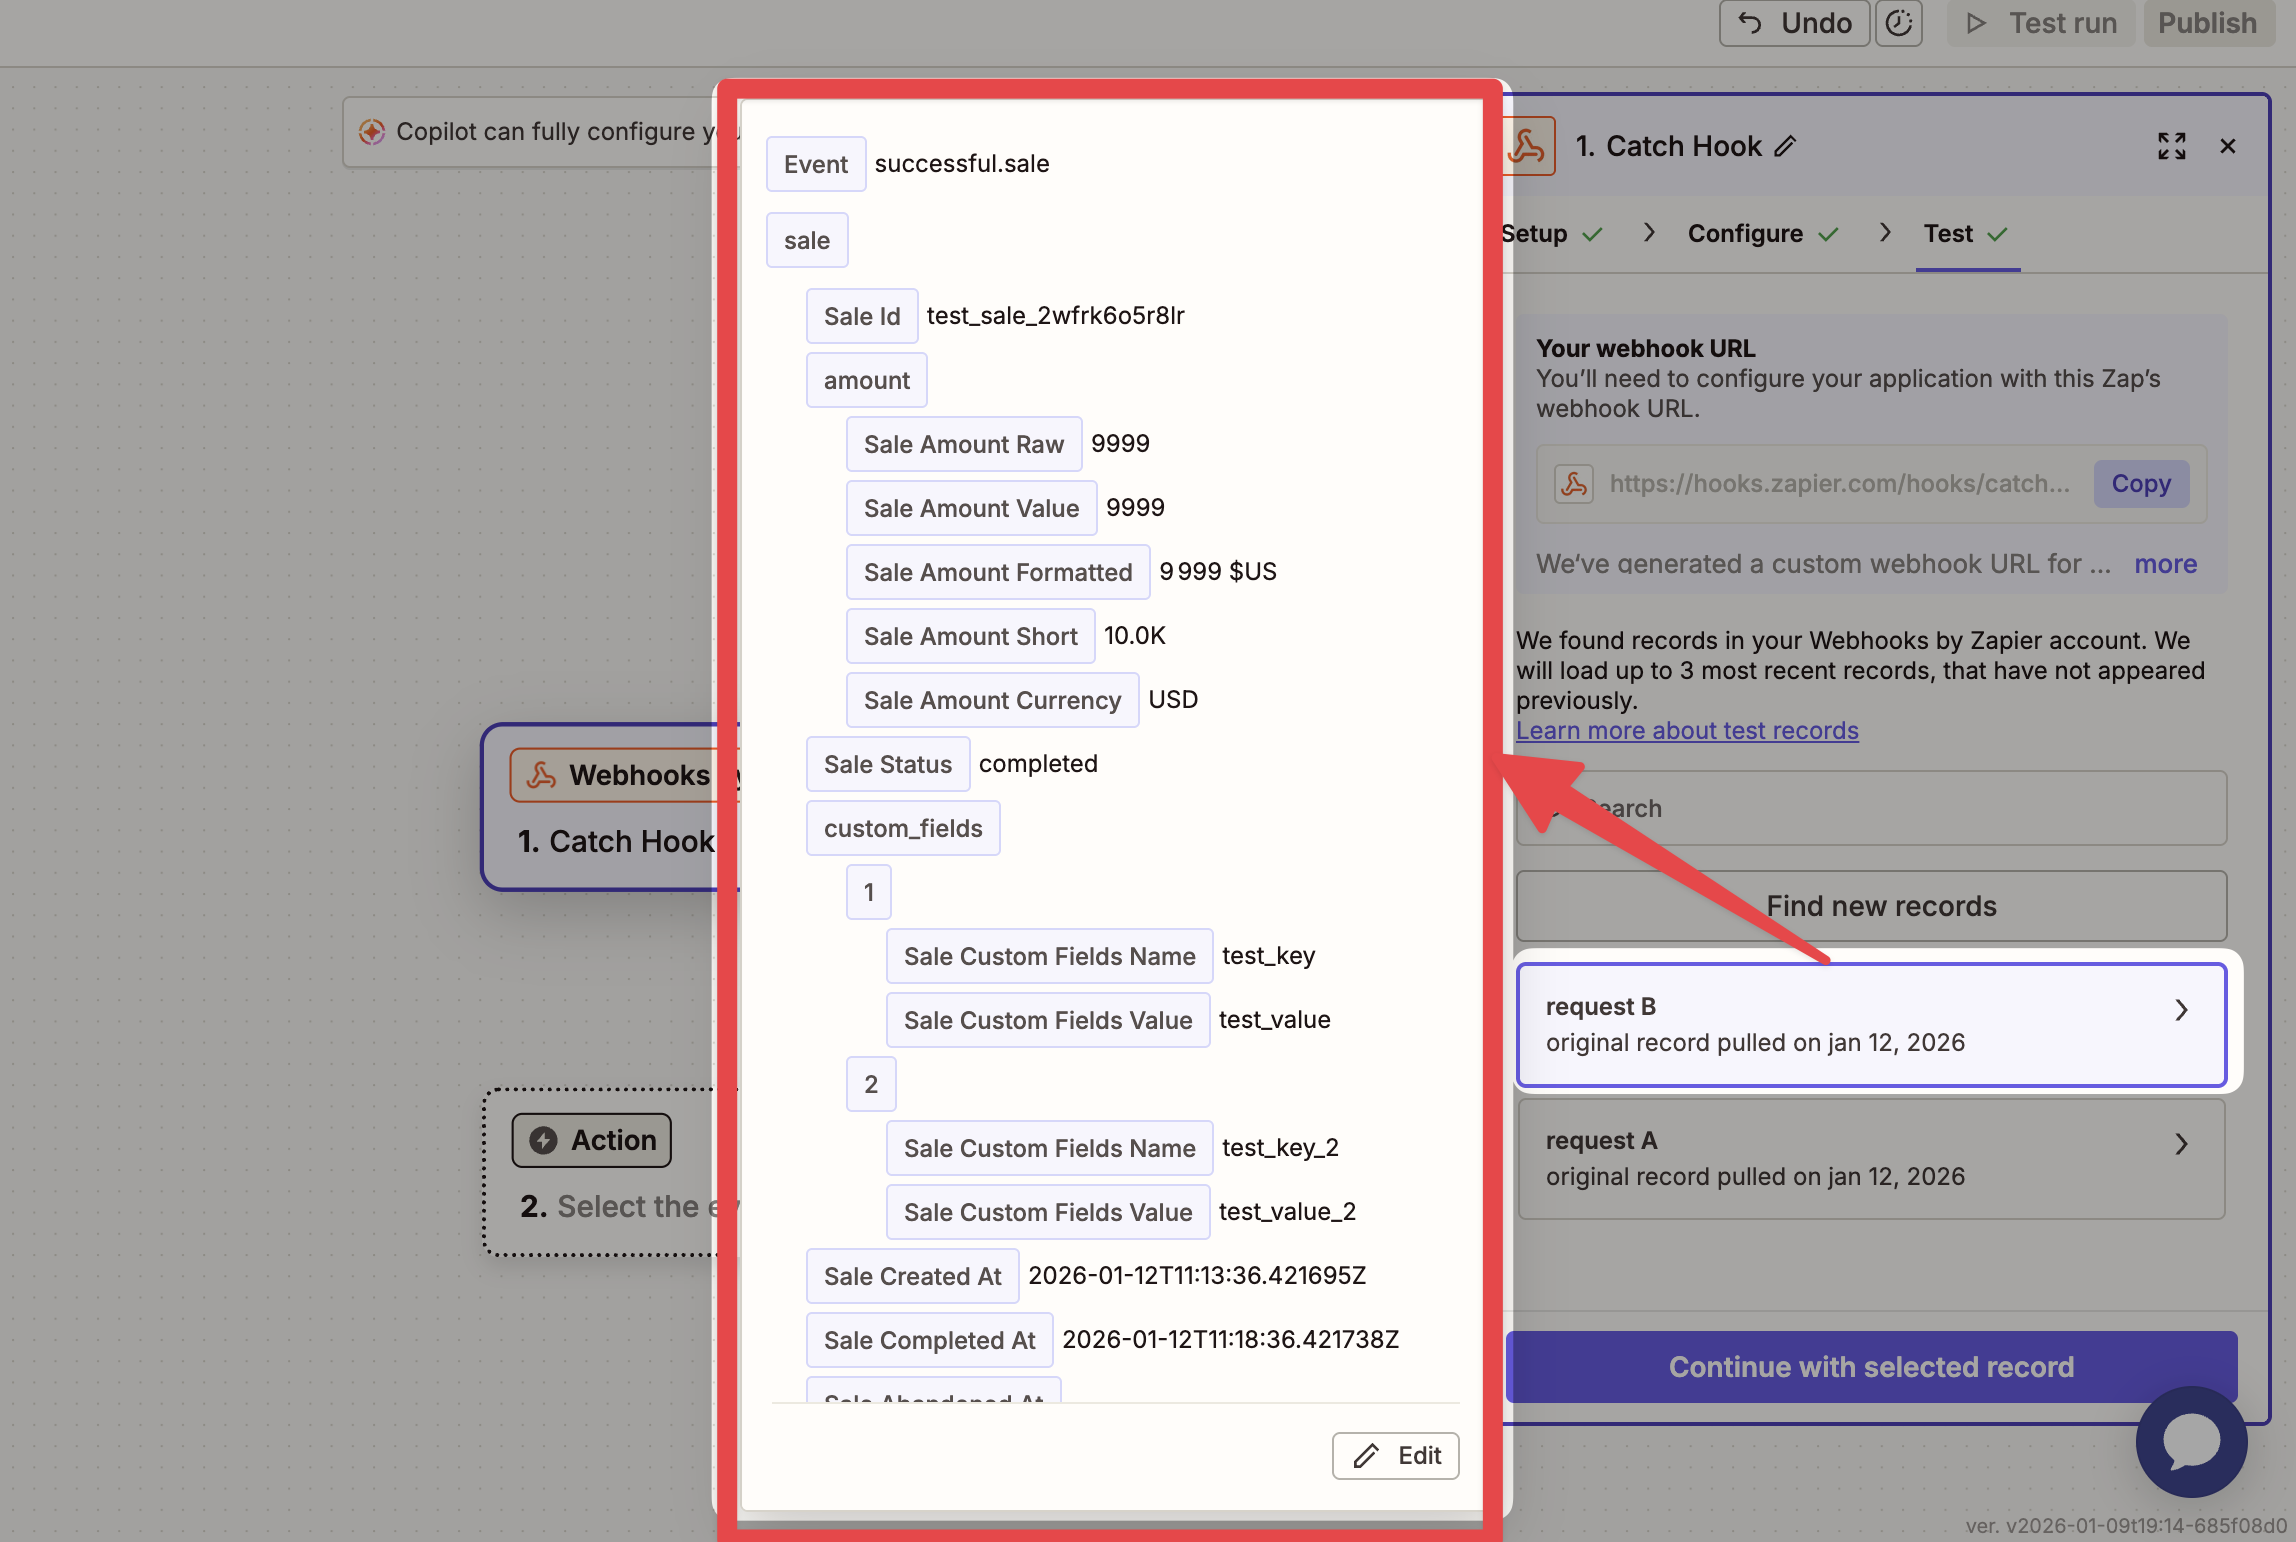Click the webhook icon beside URL field
The image size is (2296, 1542).
tap(1573, 484)
